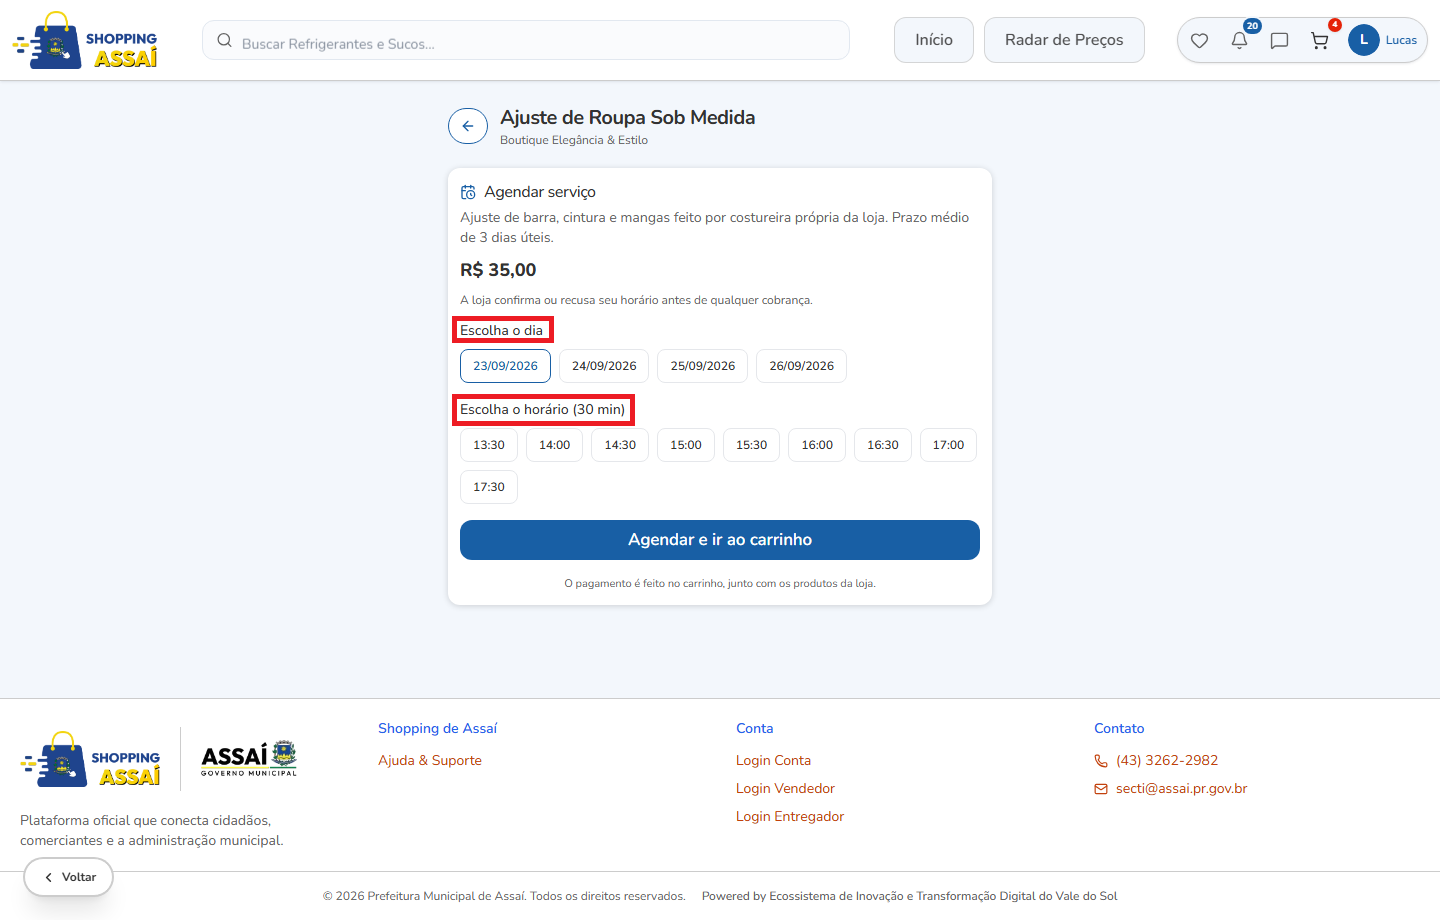Click email secti@assai.pr.gov.br
This screenshot has width=1440, height=920.
1182,789
